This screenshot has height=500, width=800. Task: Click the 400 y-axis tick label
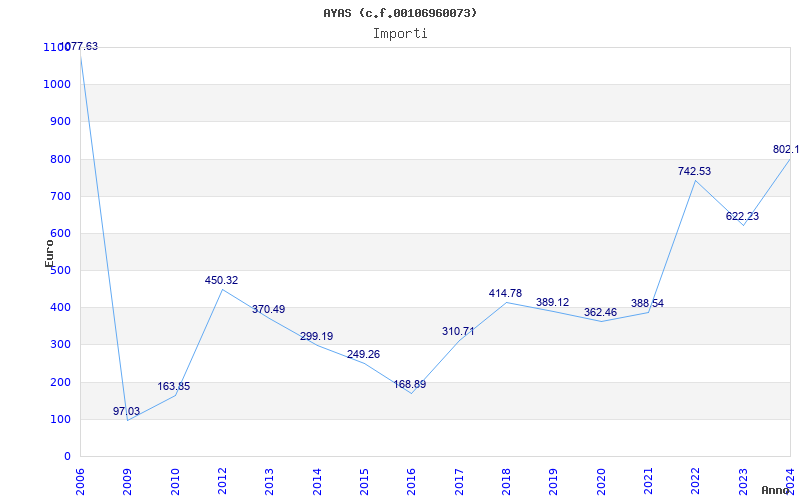[60, 308]
